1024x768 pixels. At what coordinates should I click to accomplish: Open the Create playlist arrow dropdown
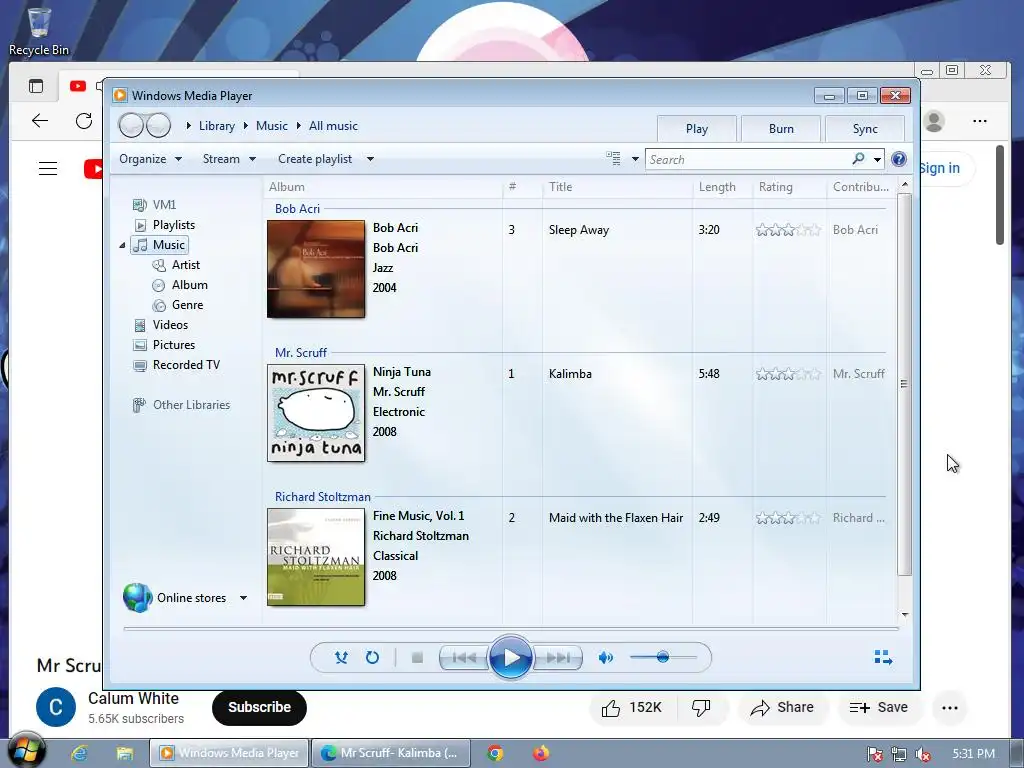click(370, 159)
